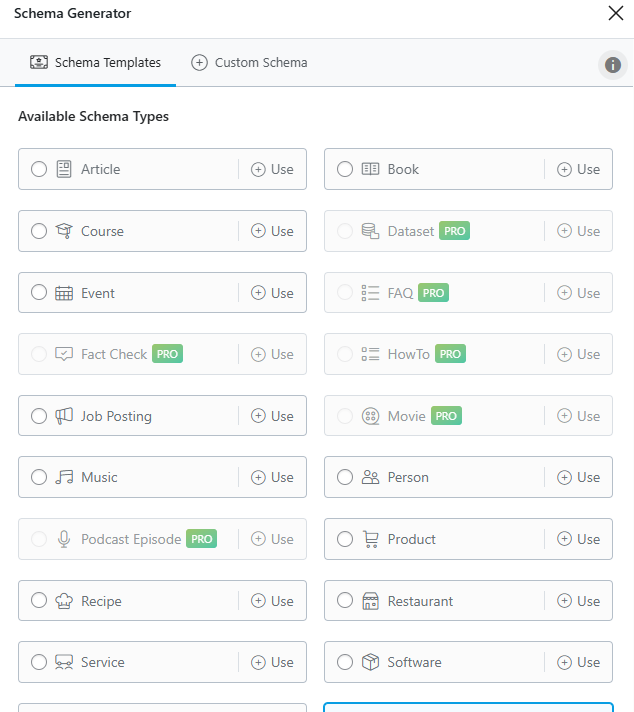Click Use for the Job Posting schema
This screenshot has width=634, height=712.
(272, 416)
